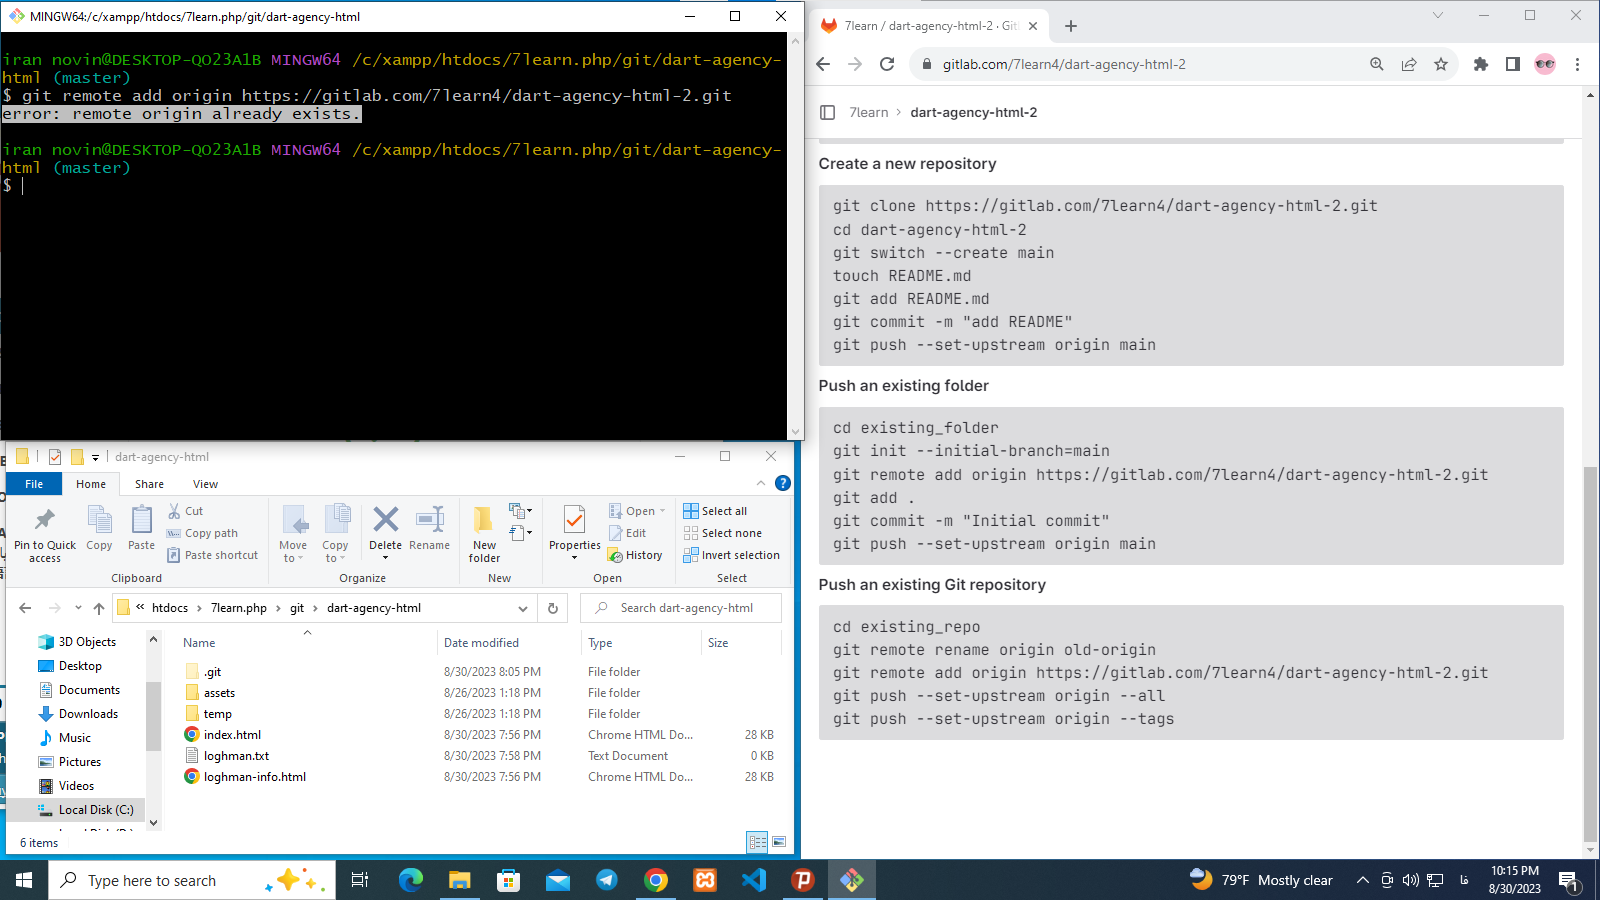Expand the address bar history dropdown
Viewport: 1600px width, 900px height.
[522, 608]
